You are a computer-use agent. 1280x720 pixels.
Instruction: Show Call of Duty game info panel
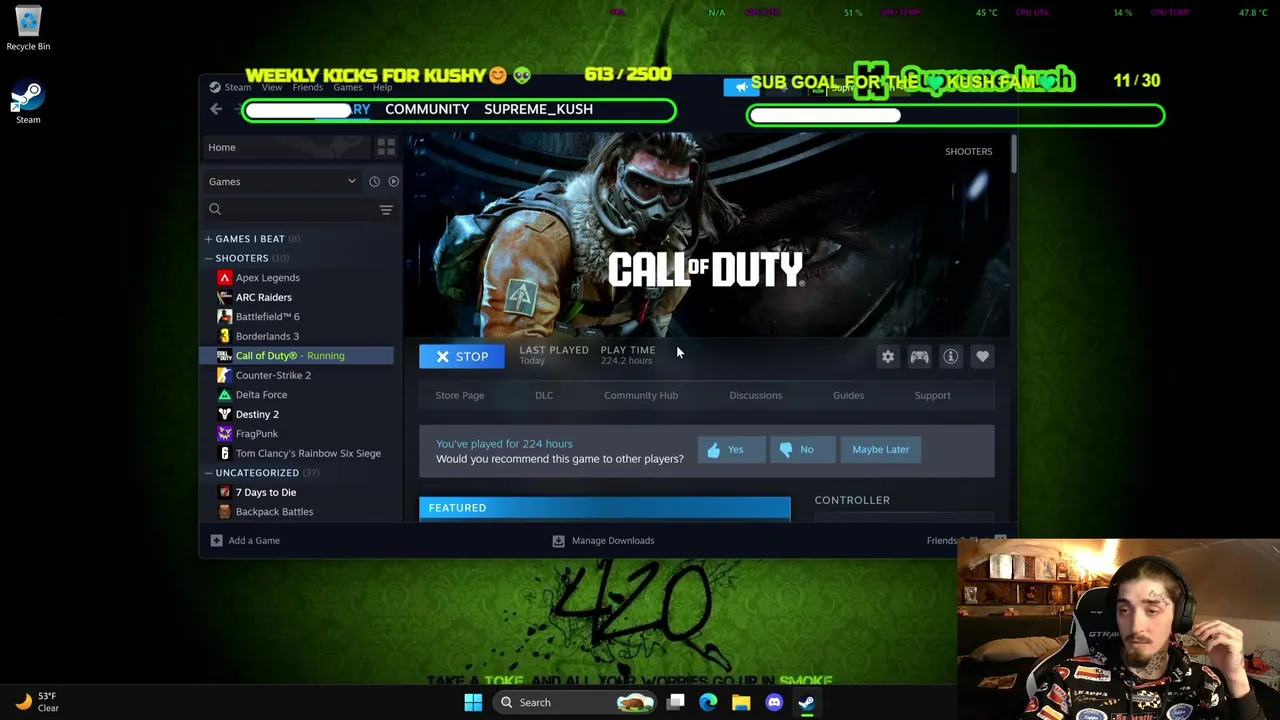click(951, 357)
